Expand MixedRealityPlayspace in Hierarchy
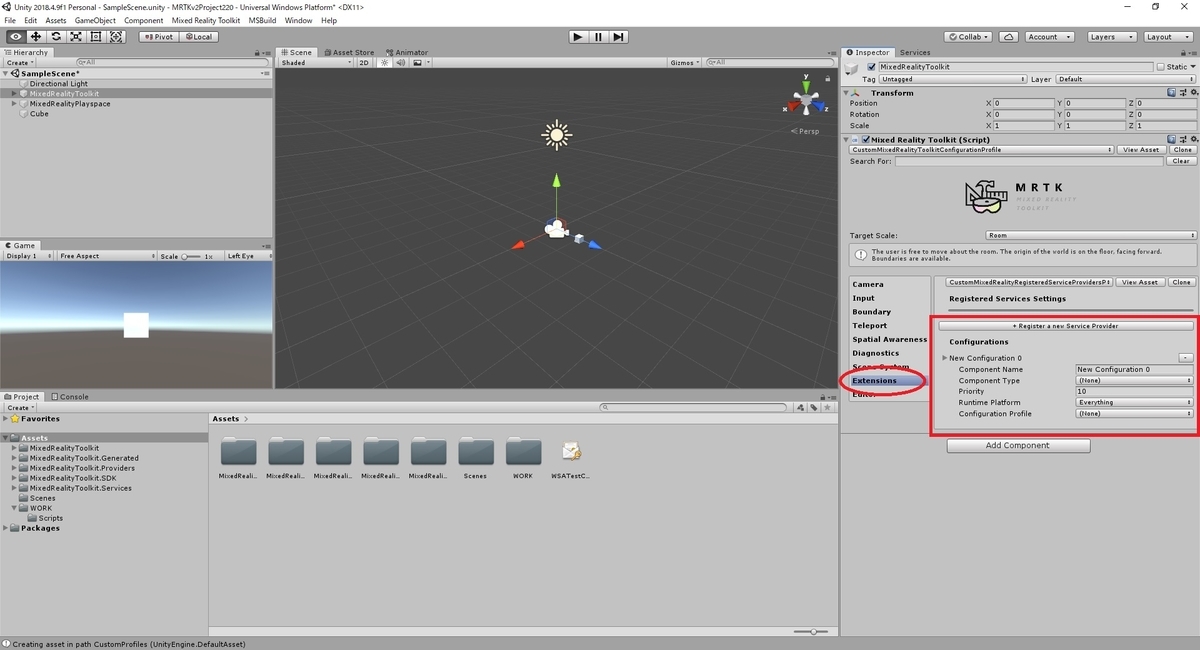Image resolution: width=1200 pixels, height=650 pixels. click(14, 104)
